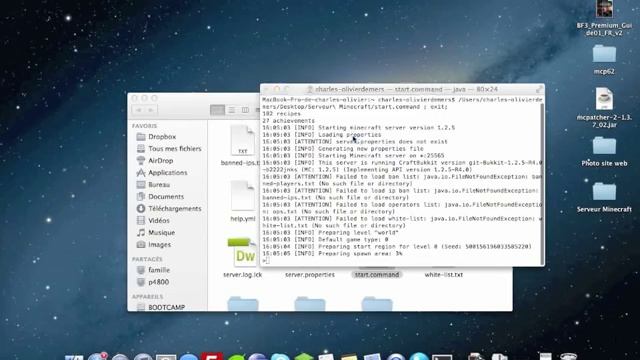Open Dropbox in the Finder sidebar
The width and height of the screenshot is (640, 360).
pos(162,137)
